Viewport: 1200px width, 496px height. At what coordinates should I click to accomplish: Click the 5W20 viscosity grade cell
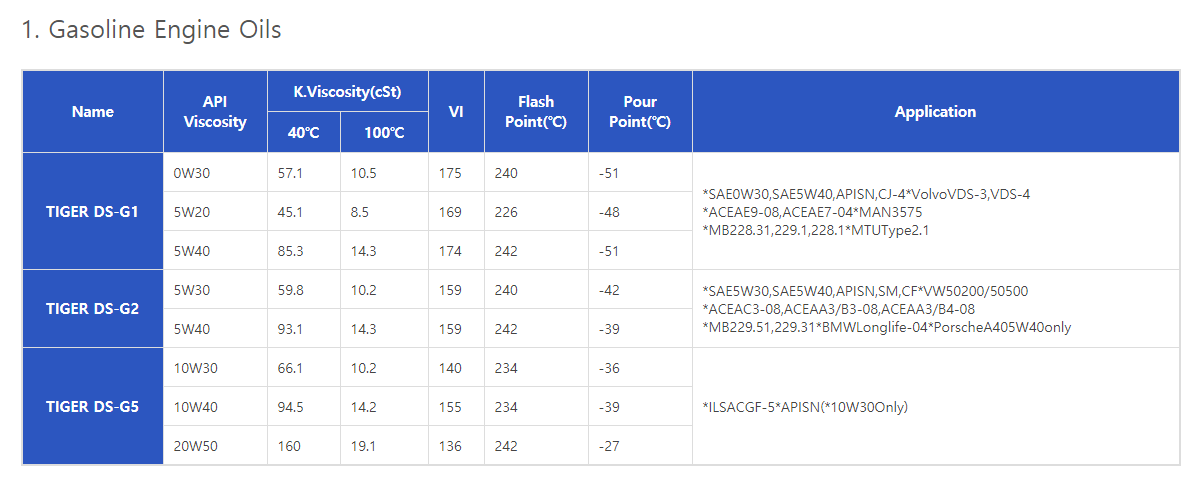point(192,212)
